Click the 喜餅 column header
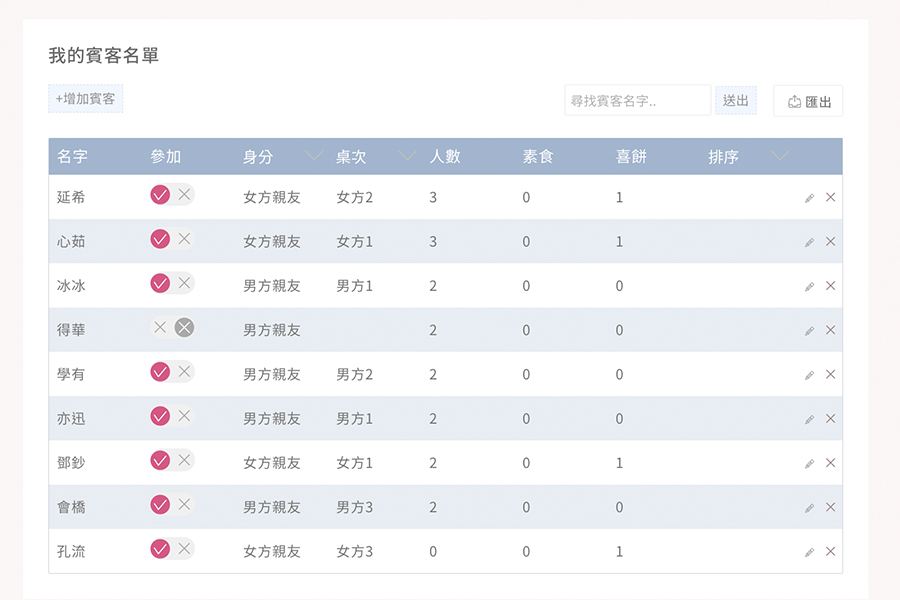This screenshot has width=900, height=600. [x=630, y=157]
